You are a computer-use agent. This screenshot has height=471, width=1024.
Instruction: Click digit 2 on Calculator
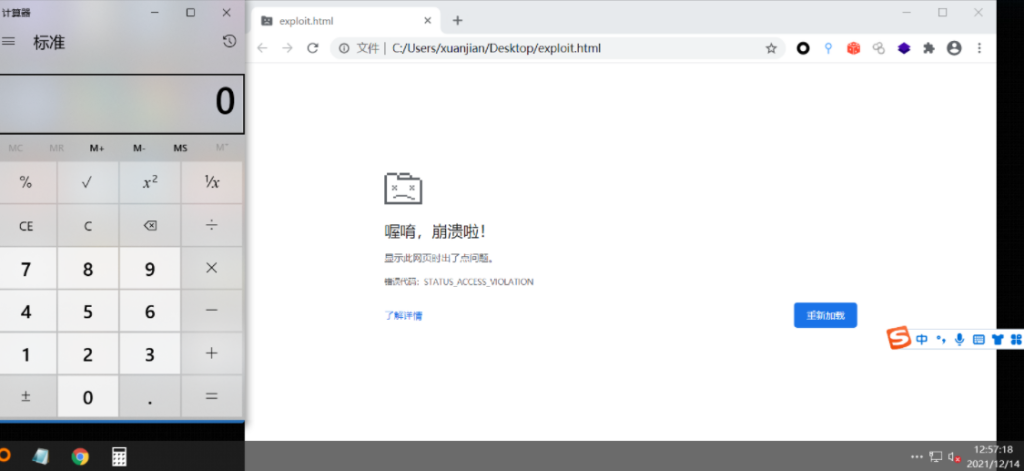88,353
